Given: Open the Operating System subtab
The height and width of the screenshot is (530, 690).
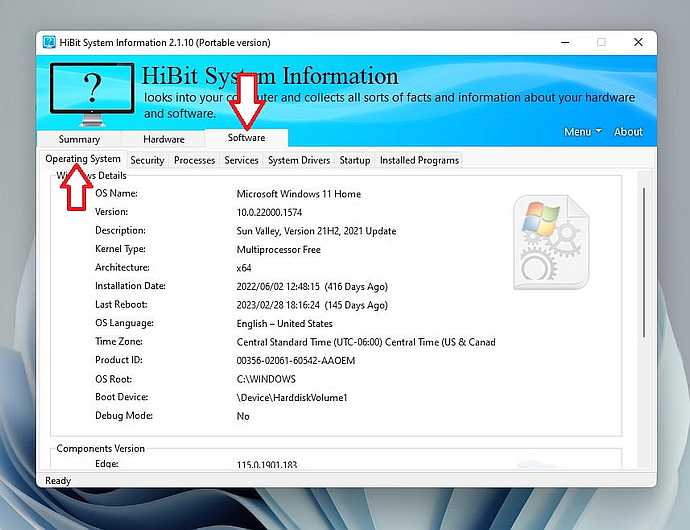Looking at the screenshot, I should point(83,159).
